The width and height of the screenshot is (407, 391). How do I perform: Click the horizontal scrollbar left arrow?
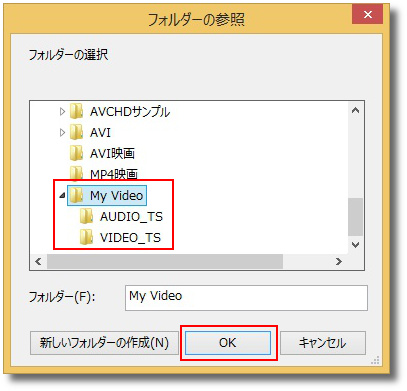(x=38, y=261)
